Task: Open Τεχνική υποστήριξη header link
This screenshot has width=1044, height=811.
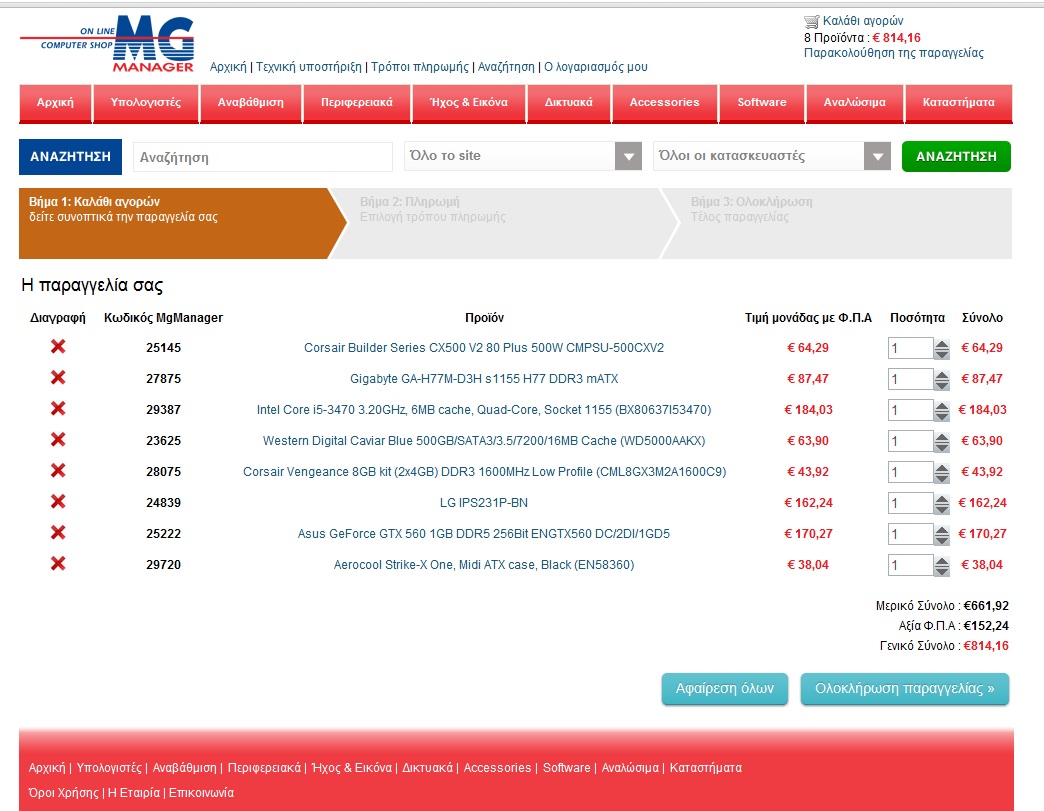Action: point(309,67)
